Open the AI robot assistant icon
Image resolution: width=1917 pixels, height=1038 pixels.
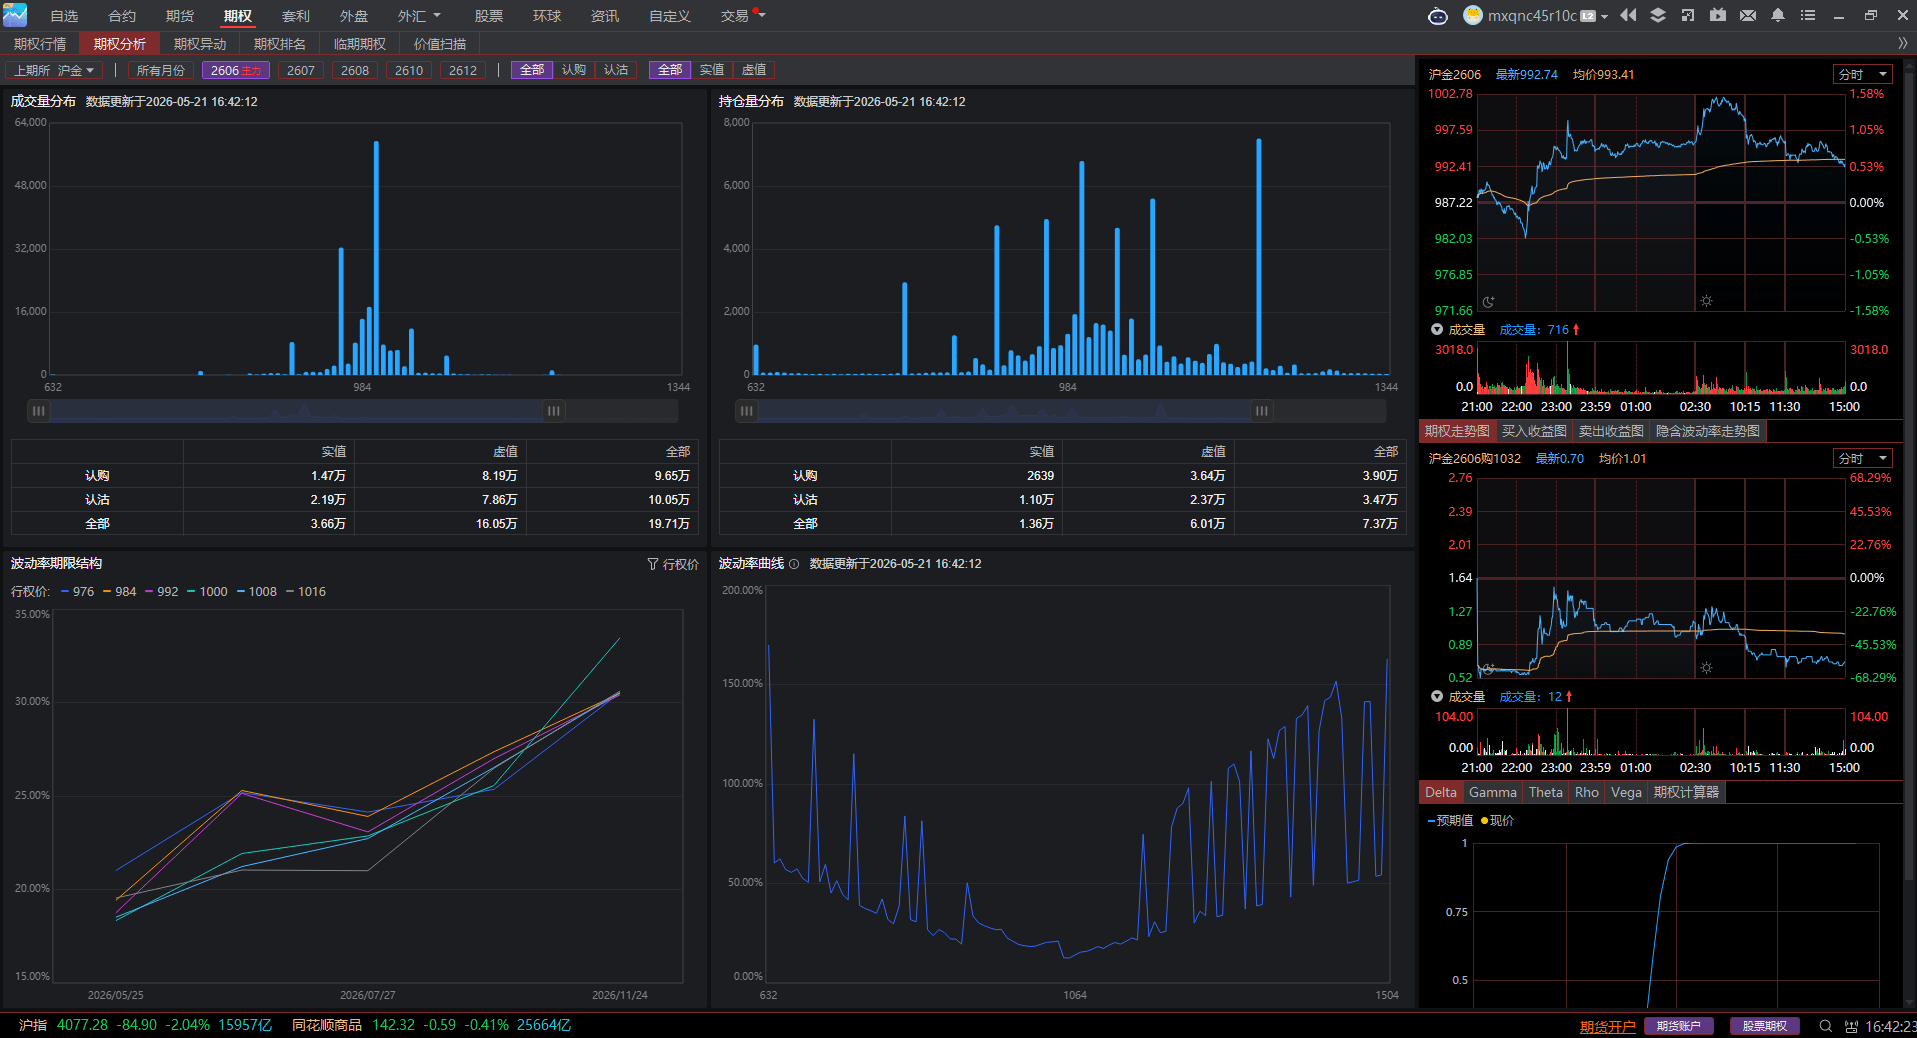1438,15
